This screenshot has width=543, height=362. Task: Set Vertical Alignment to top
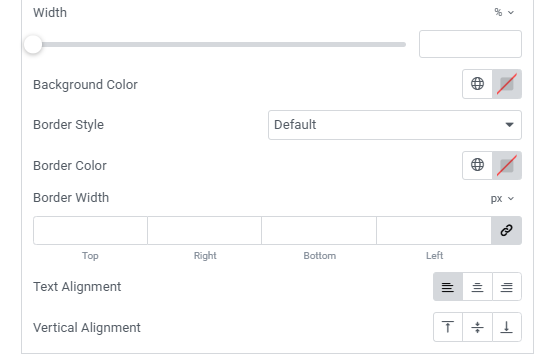(x=448, y=327)
